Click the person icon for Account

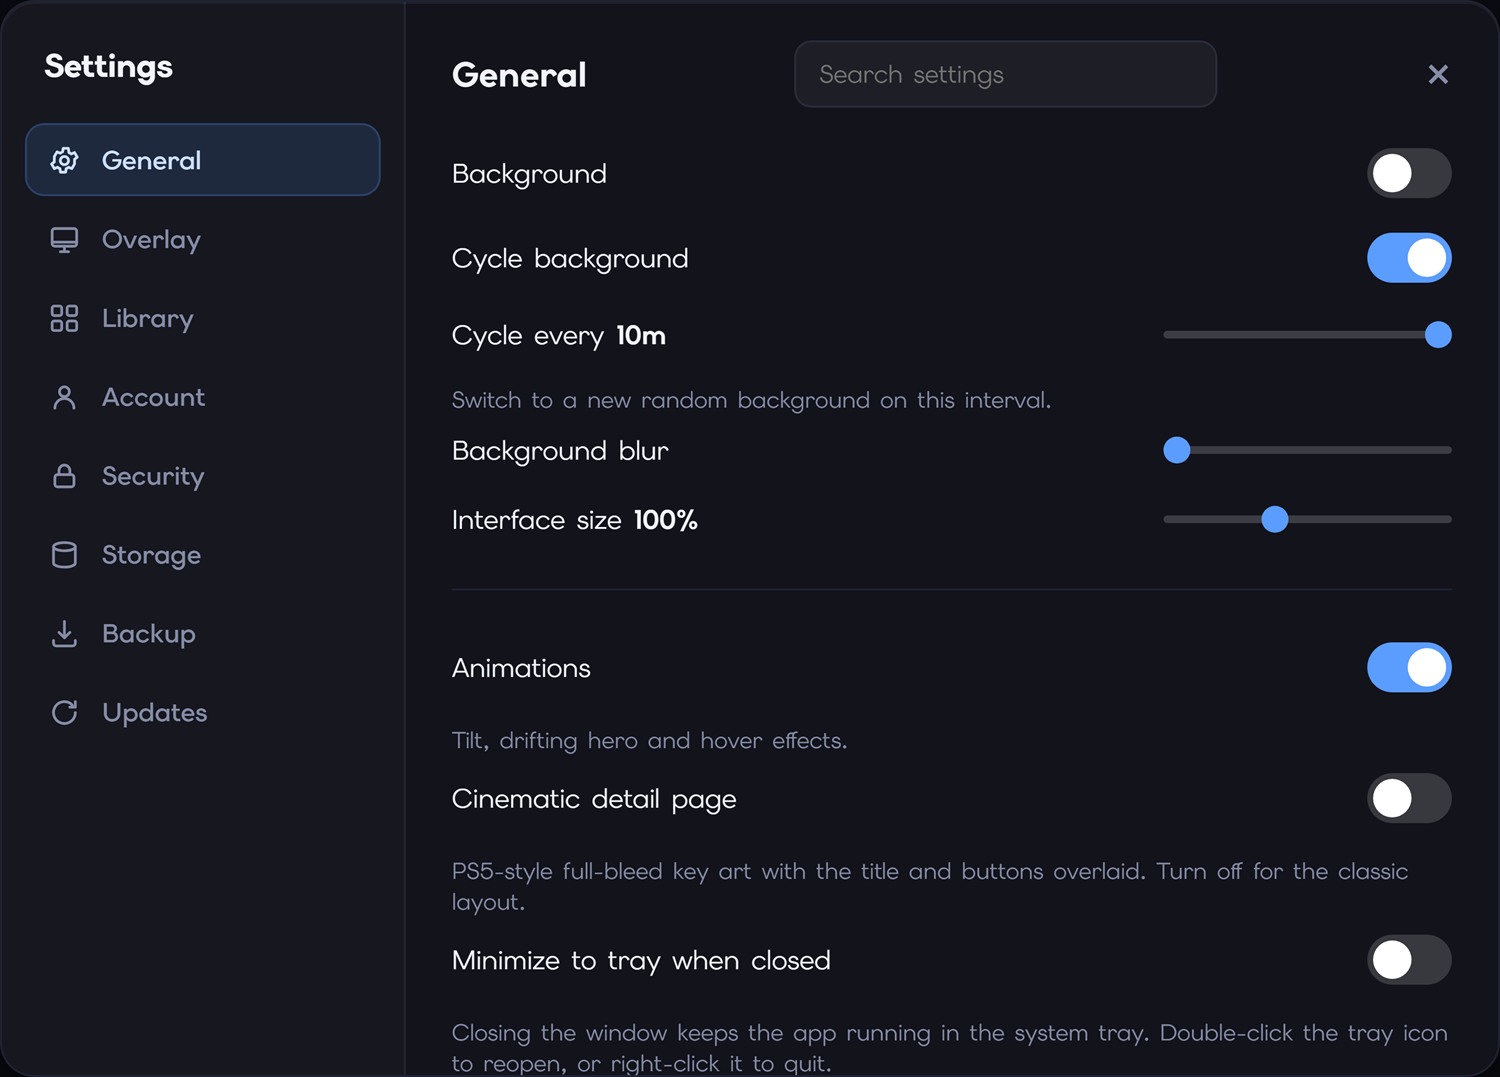point(64,397)
